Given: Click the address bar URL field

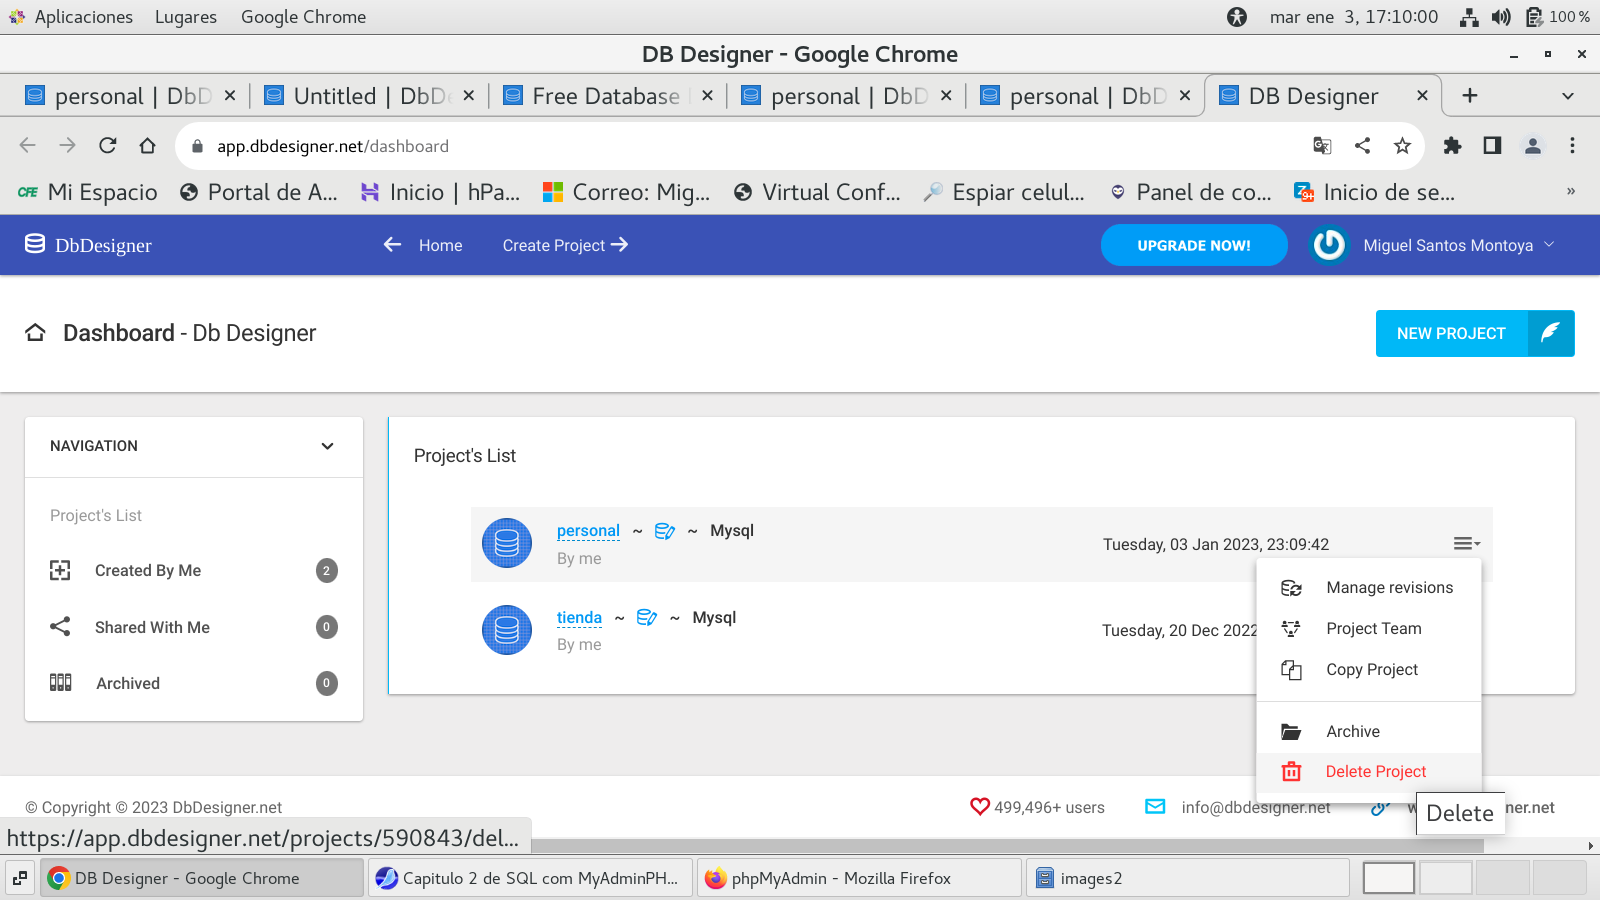Looking at the screenshot, I should [x=700, y=146].
